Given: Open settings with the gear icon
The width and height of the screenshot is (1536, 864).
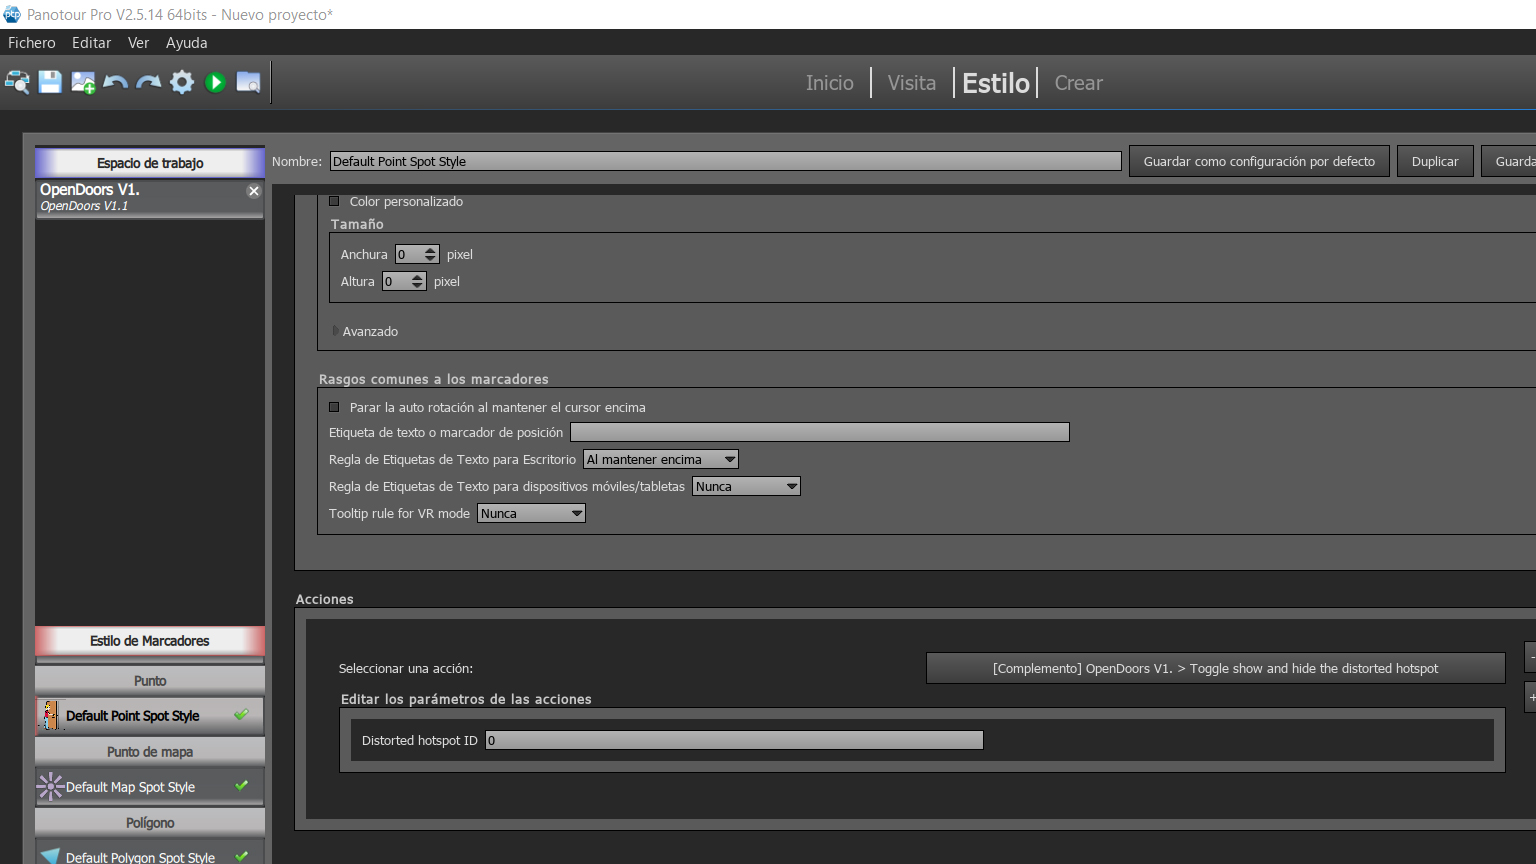Looking at the screenshot, I should point(182,82).
